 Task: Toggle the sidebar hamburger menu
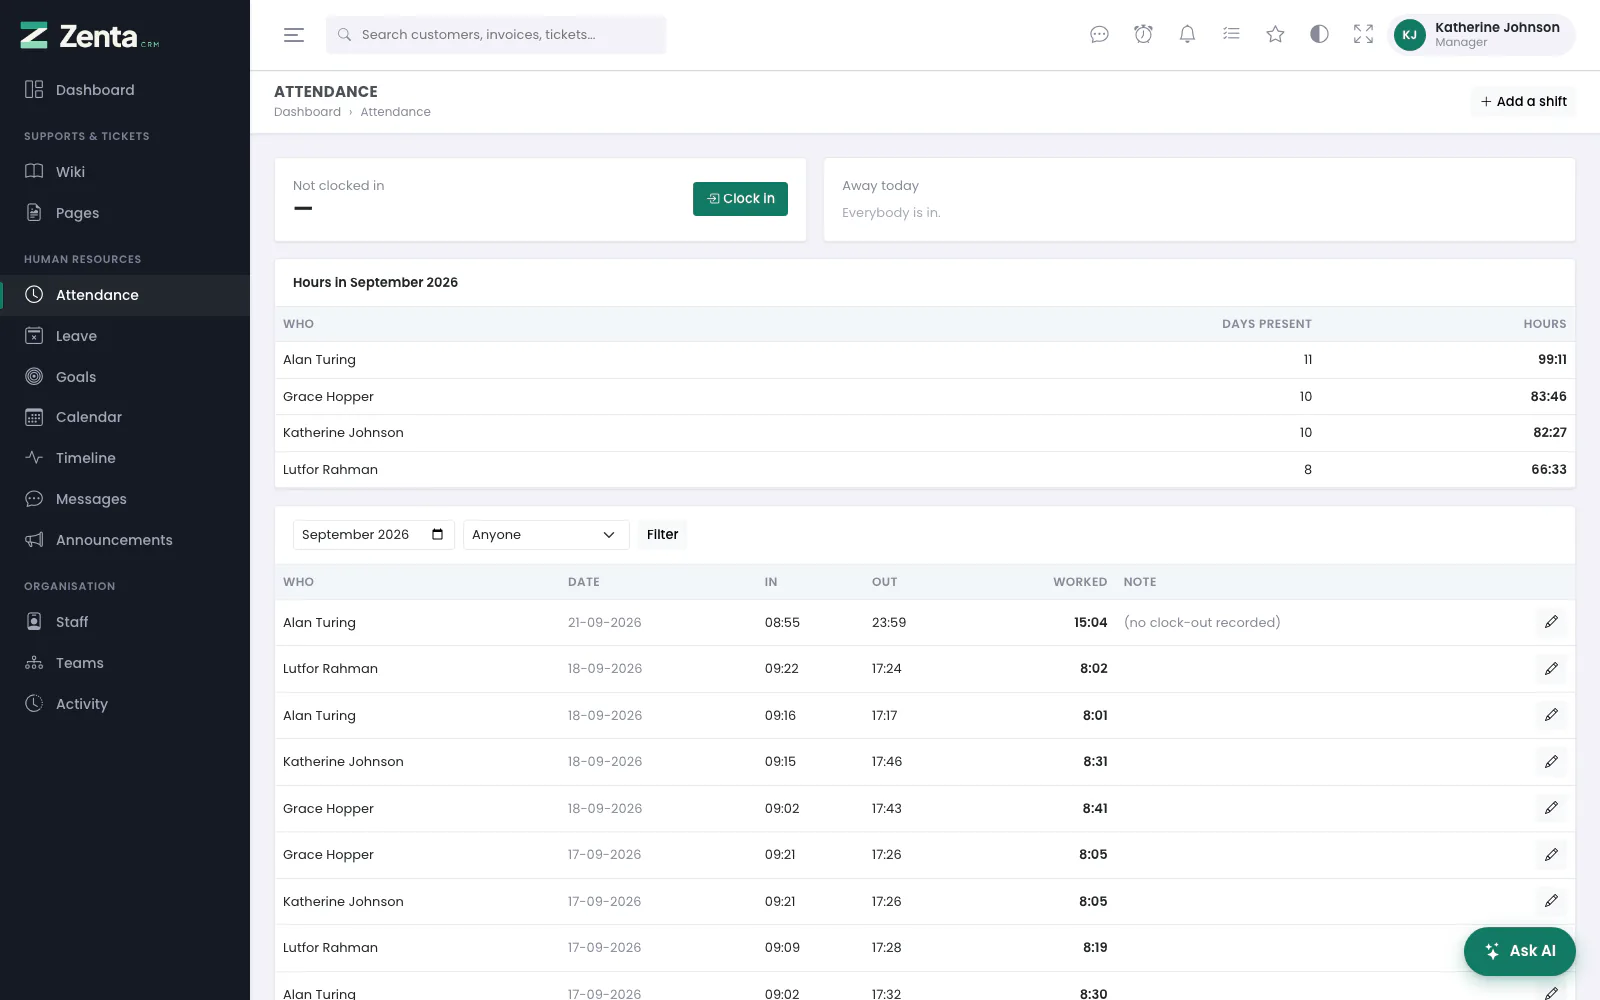294,35
